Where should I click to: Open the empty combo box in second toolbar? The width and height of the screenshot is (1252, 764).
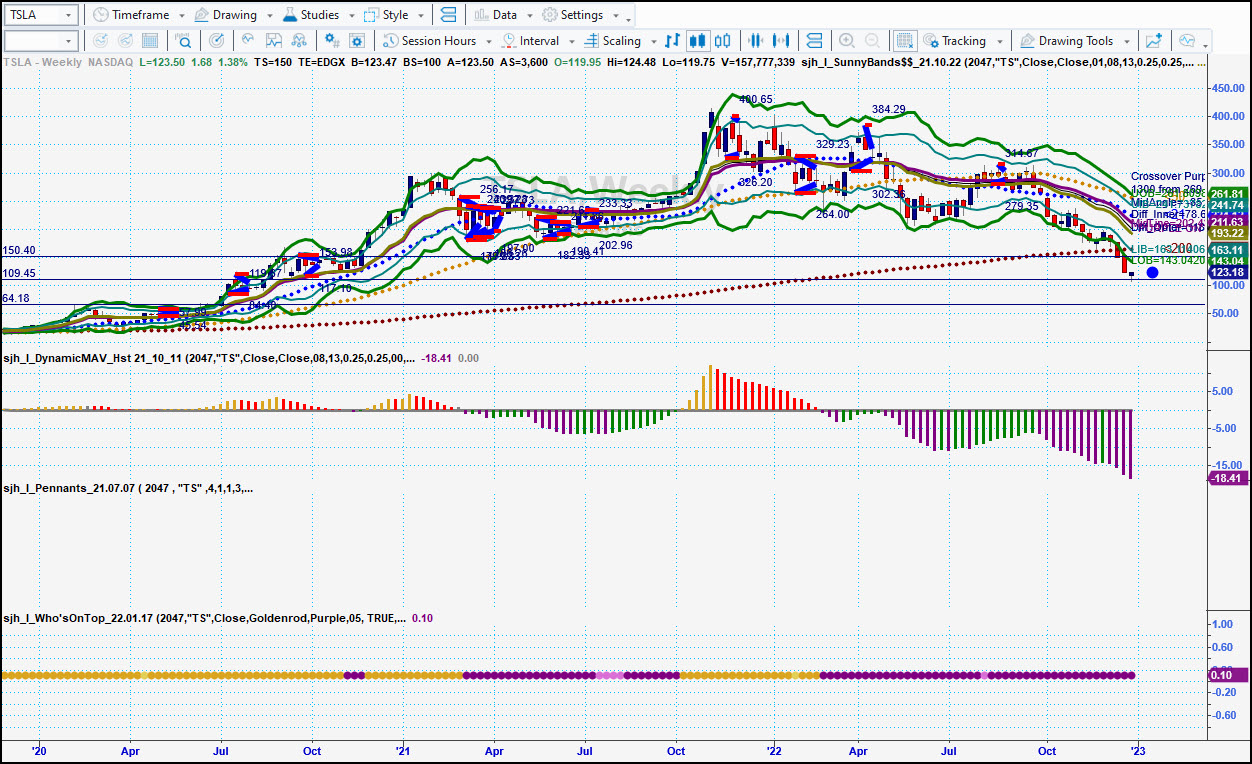click(40, 41)
